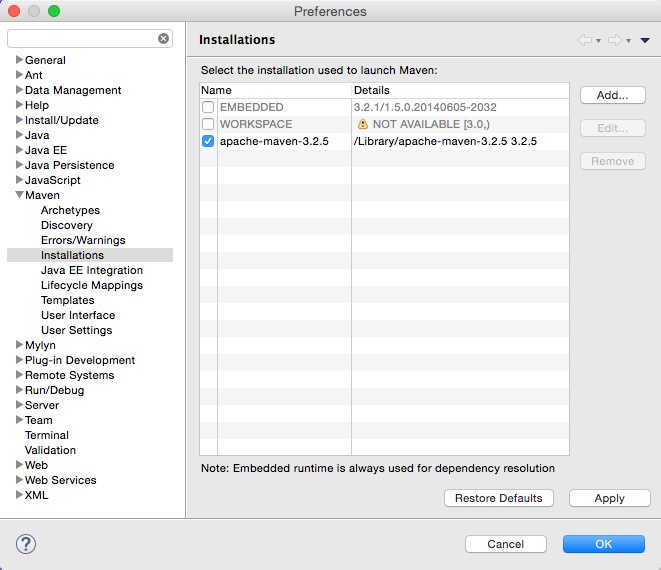The image size is (661, 570).
Task: Open Maven Archetypes preferences
Action: 70,210
